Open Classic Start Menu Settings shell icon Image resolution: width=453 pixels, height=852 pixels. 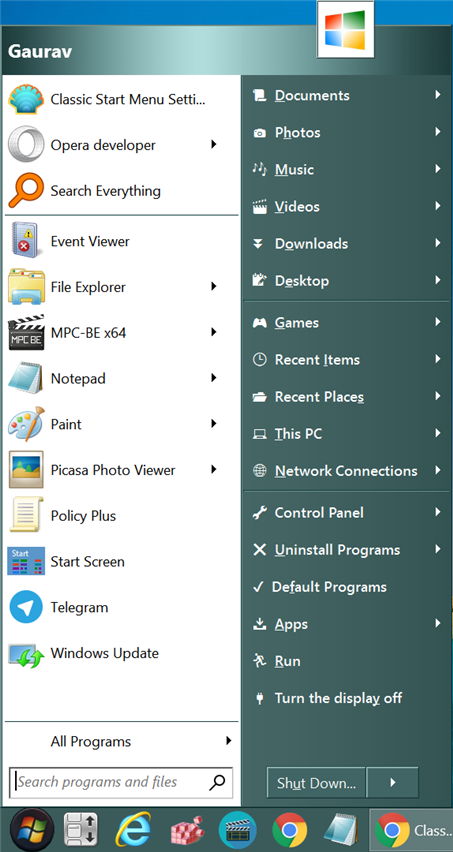click(x=26, y=99)
